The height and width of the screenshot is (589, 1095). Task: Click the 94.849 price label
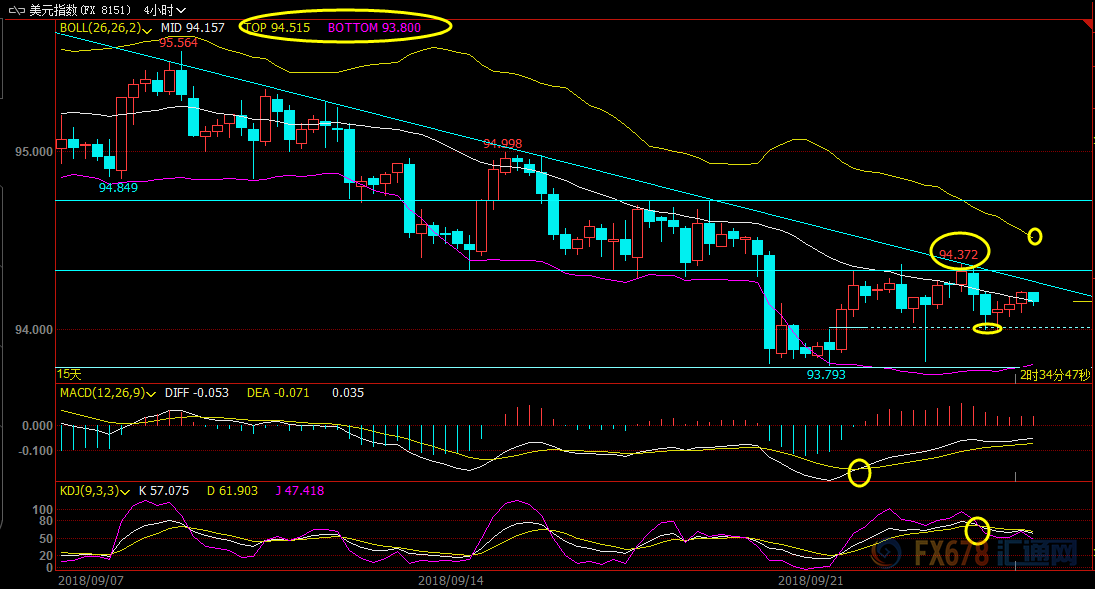pyautogui.click(x=118, y=187)
